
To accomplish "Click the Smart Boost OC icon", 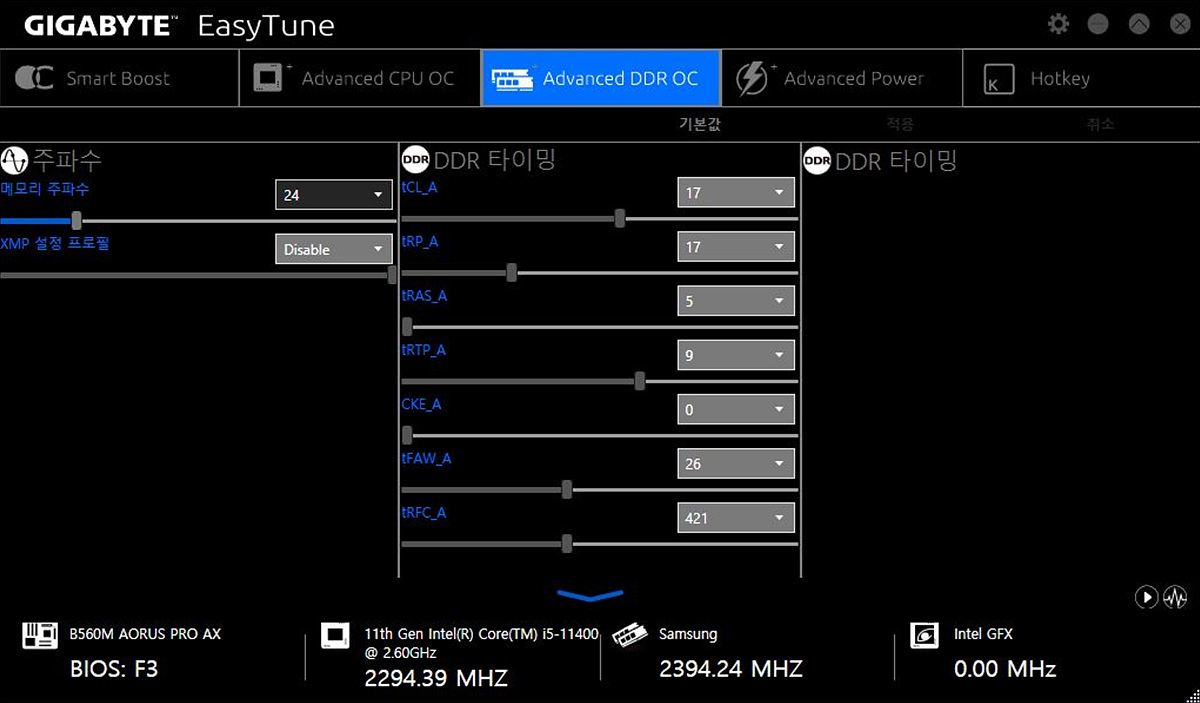I will pos(34,78).
